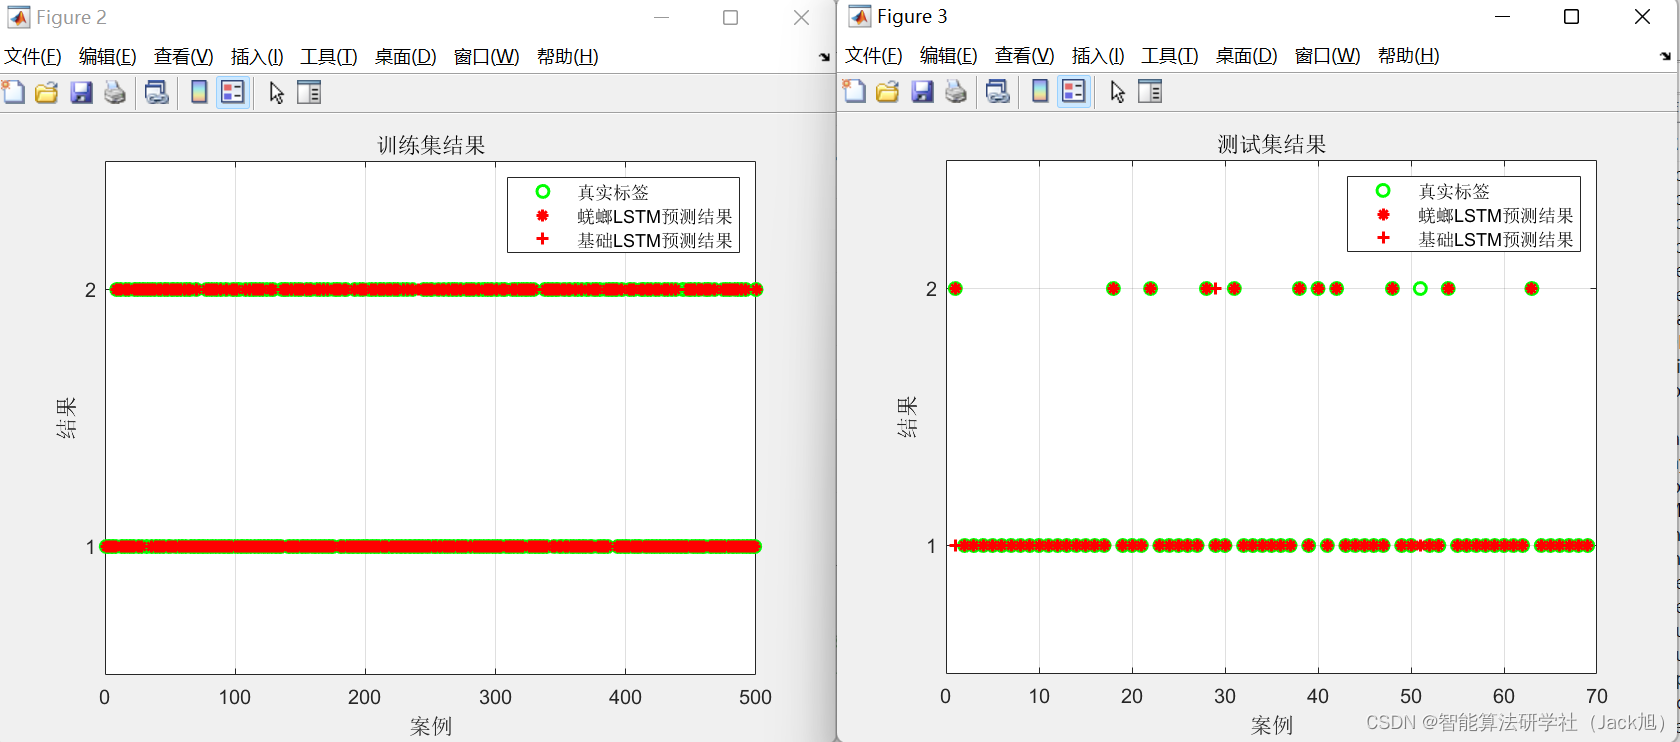Click New Figure icon in Figure 3 toolbar
This screenshot has height=742, width=1680.
pos(854,92)
